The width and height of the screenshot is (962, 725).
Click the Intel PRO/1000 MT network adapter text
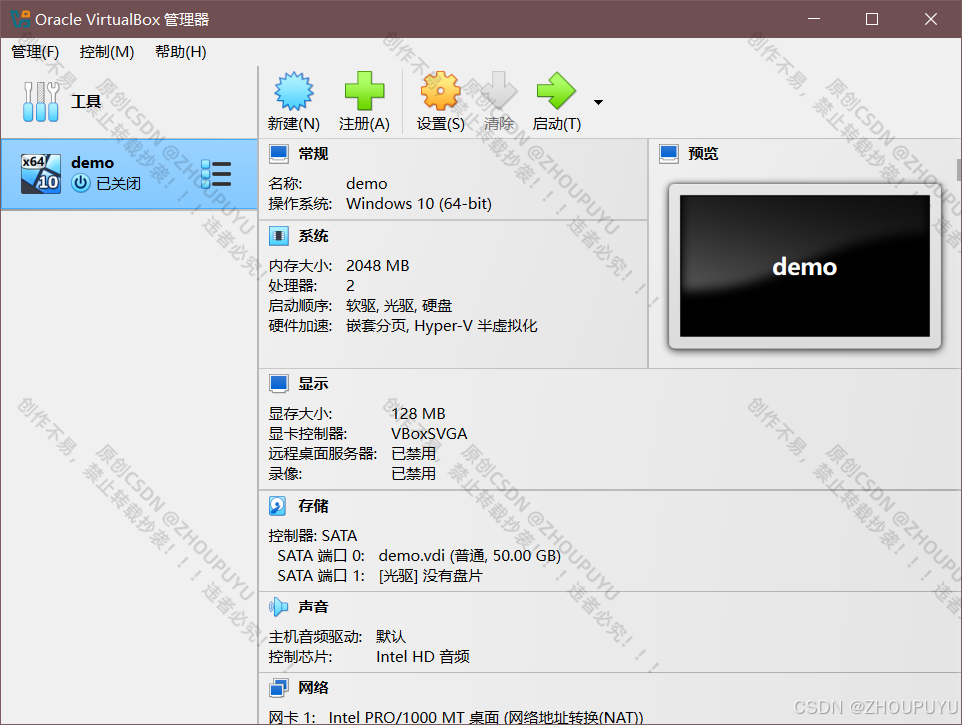tap(486, 717)
